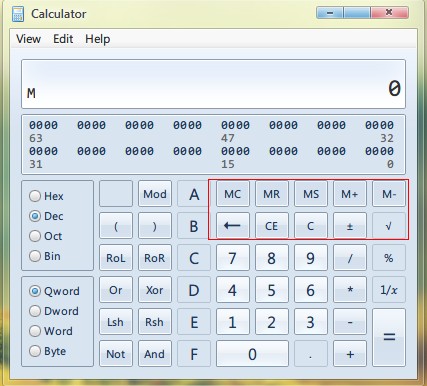This screenshot has width=427, height=386.
Task: Click the bit group above label 47
Action: [235, 125]
